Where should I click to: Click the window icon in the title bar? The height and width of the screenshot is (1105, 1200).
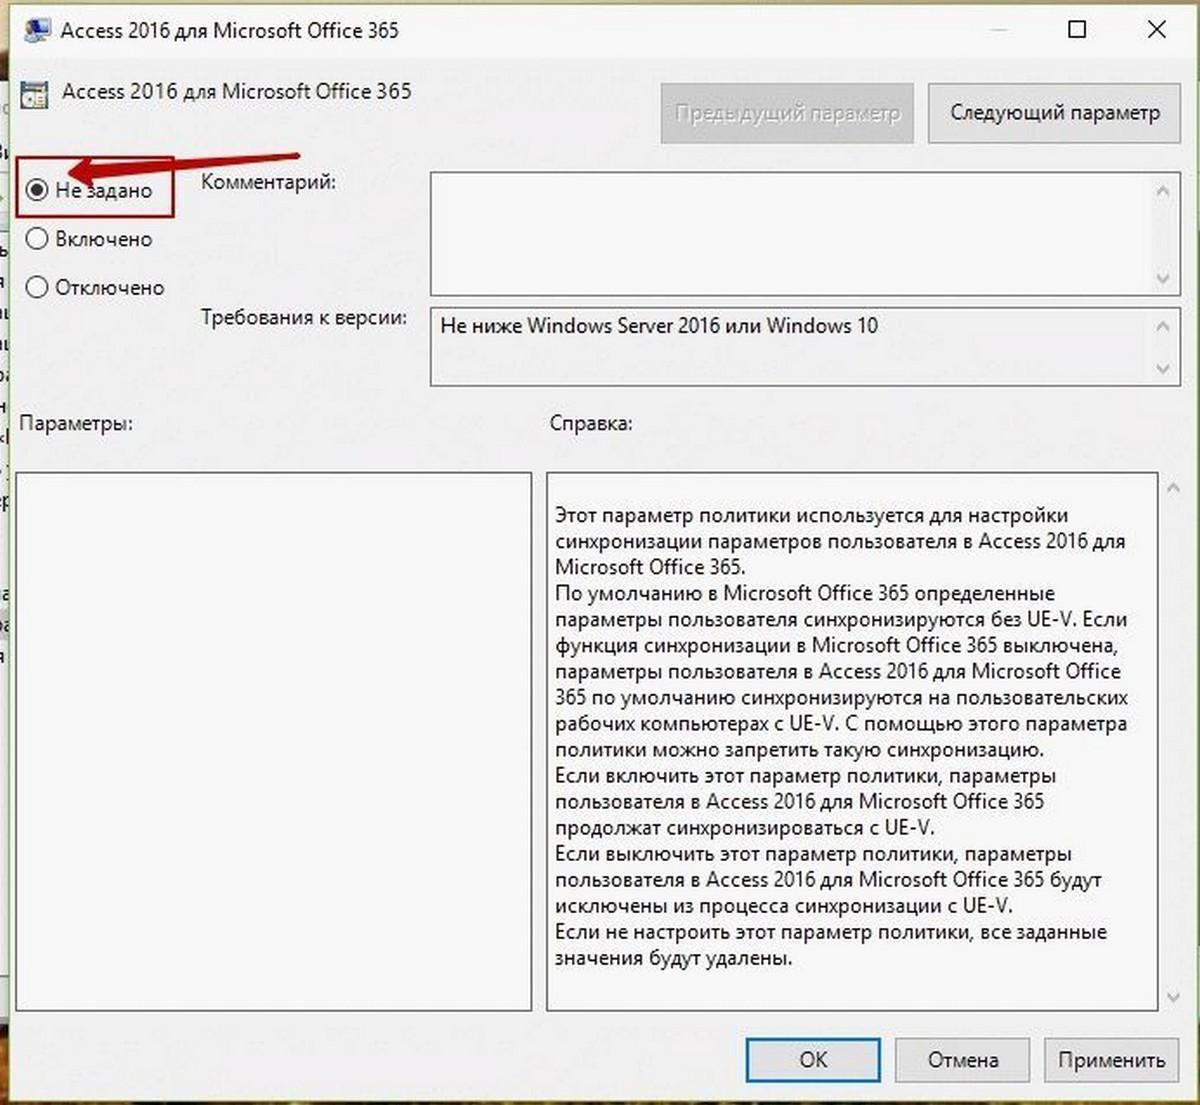[37, 29]
